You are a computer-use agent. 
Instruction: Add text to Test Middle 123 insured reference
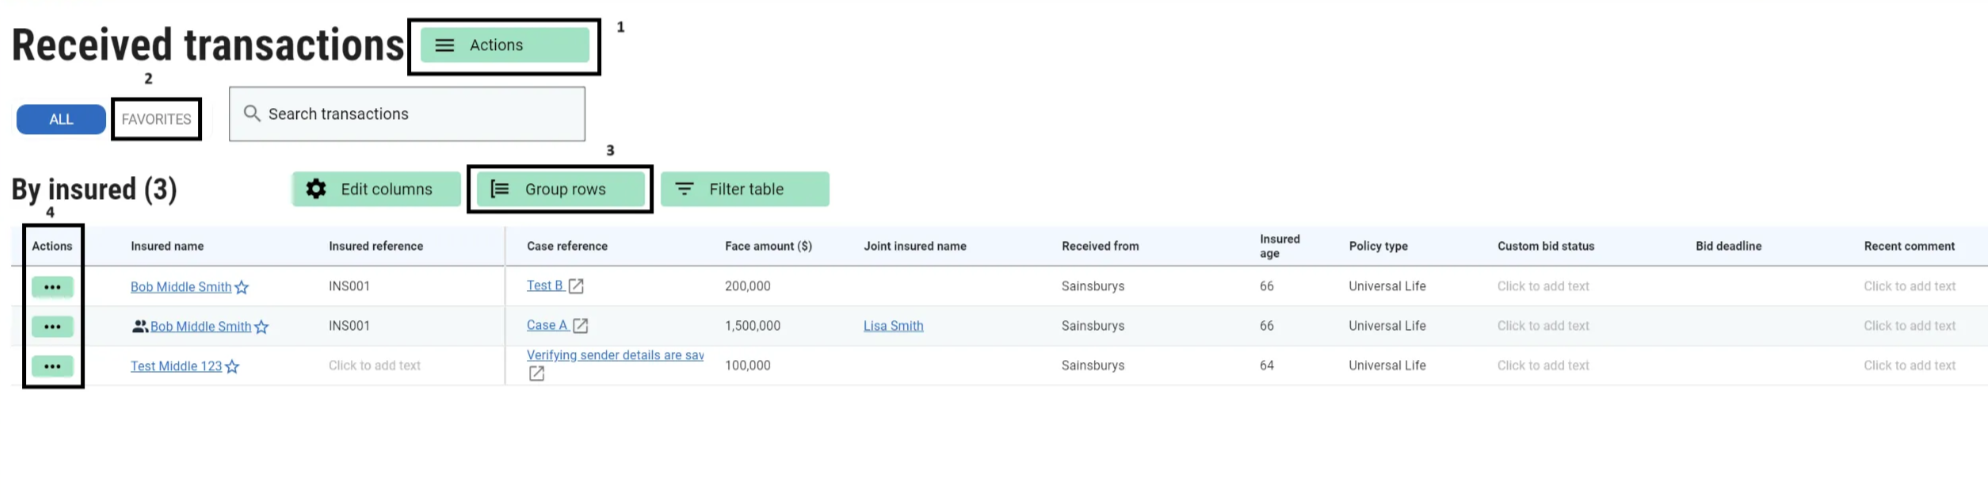[374, 366]
